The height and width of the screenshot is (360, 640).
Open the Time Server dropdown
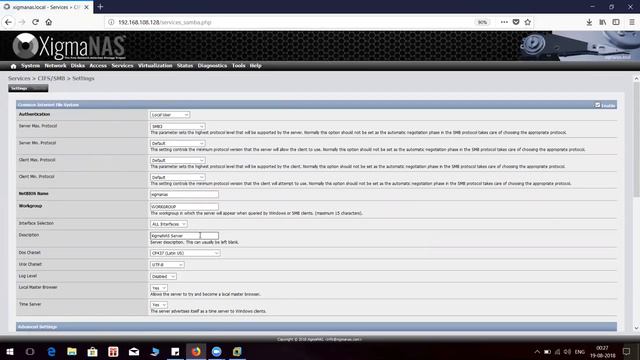point(159,305)
